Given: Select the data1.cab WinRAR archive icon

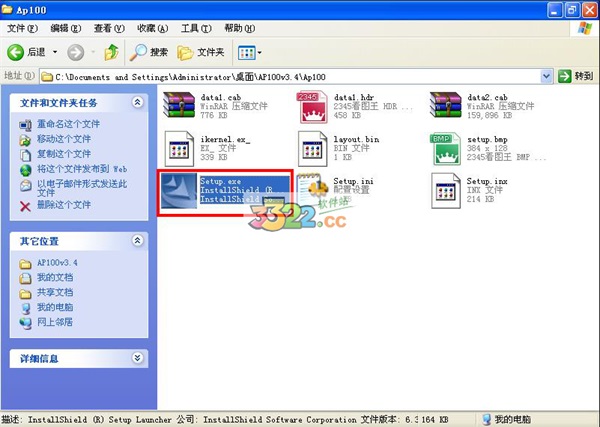Looking at the screenshot, I should pos(179,105).
